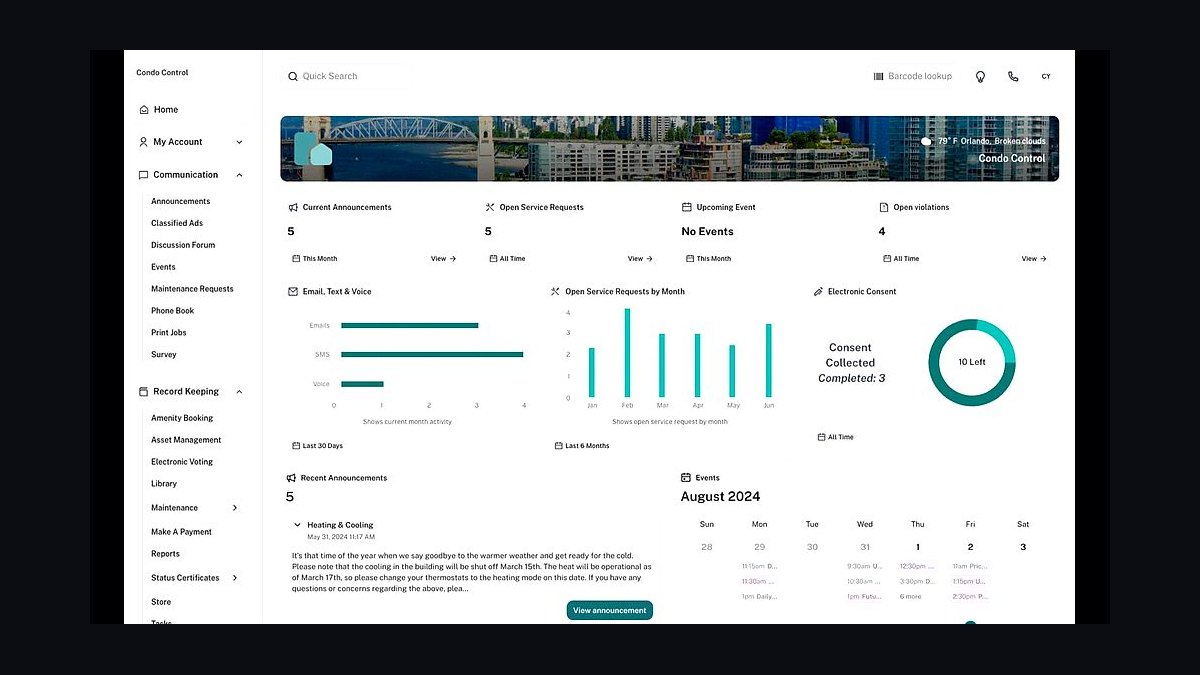Open the Announcements menu item
Viewport: 1200px width, 675px height.
tap(181, 201)
